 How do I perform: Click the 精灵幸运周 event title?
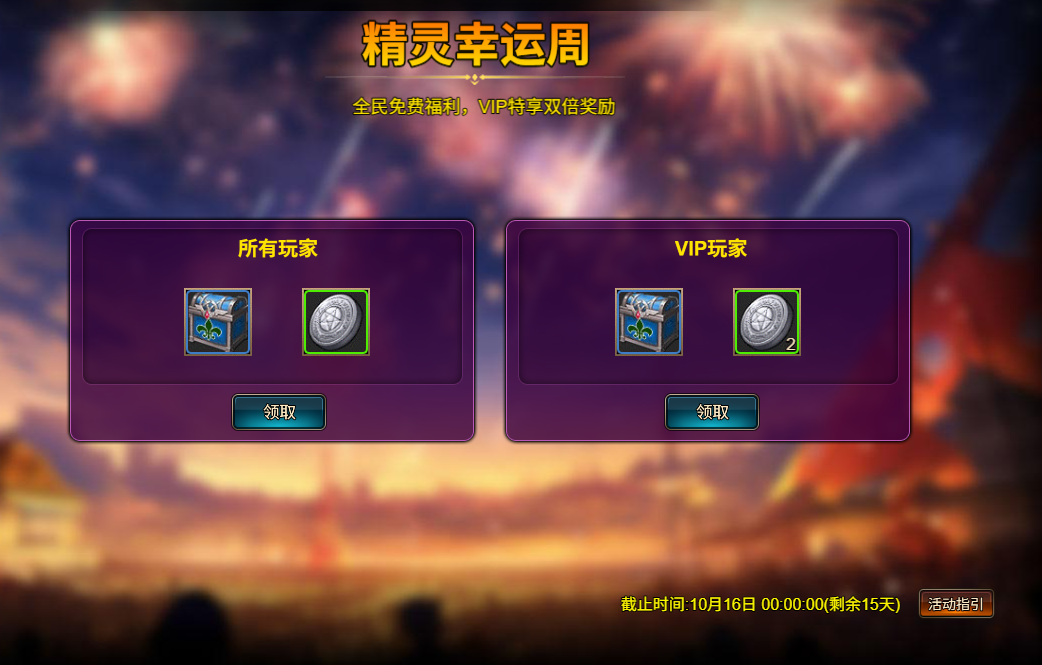[x=476, y=45]
